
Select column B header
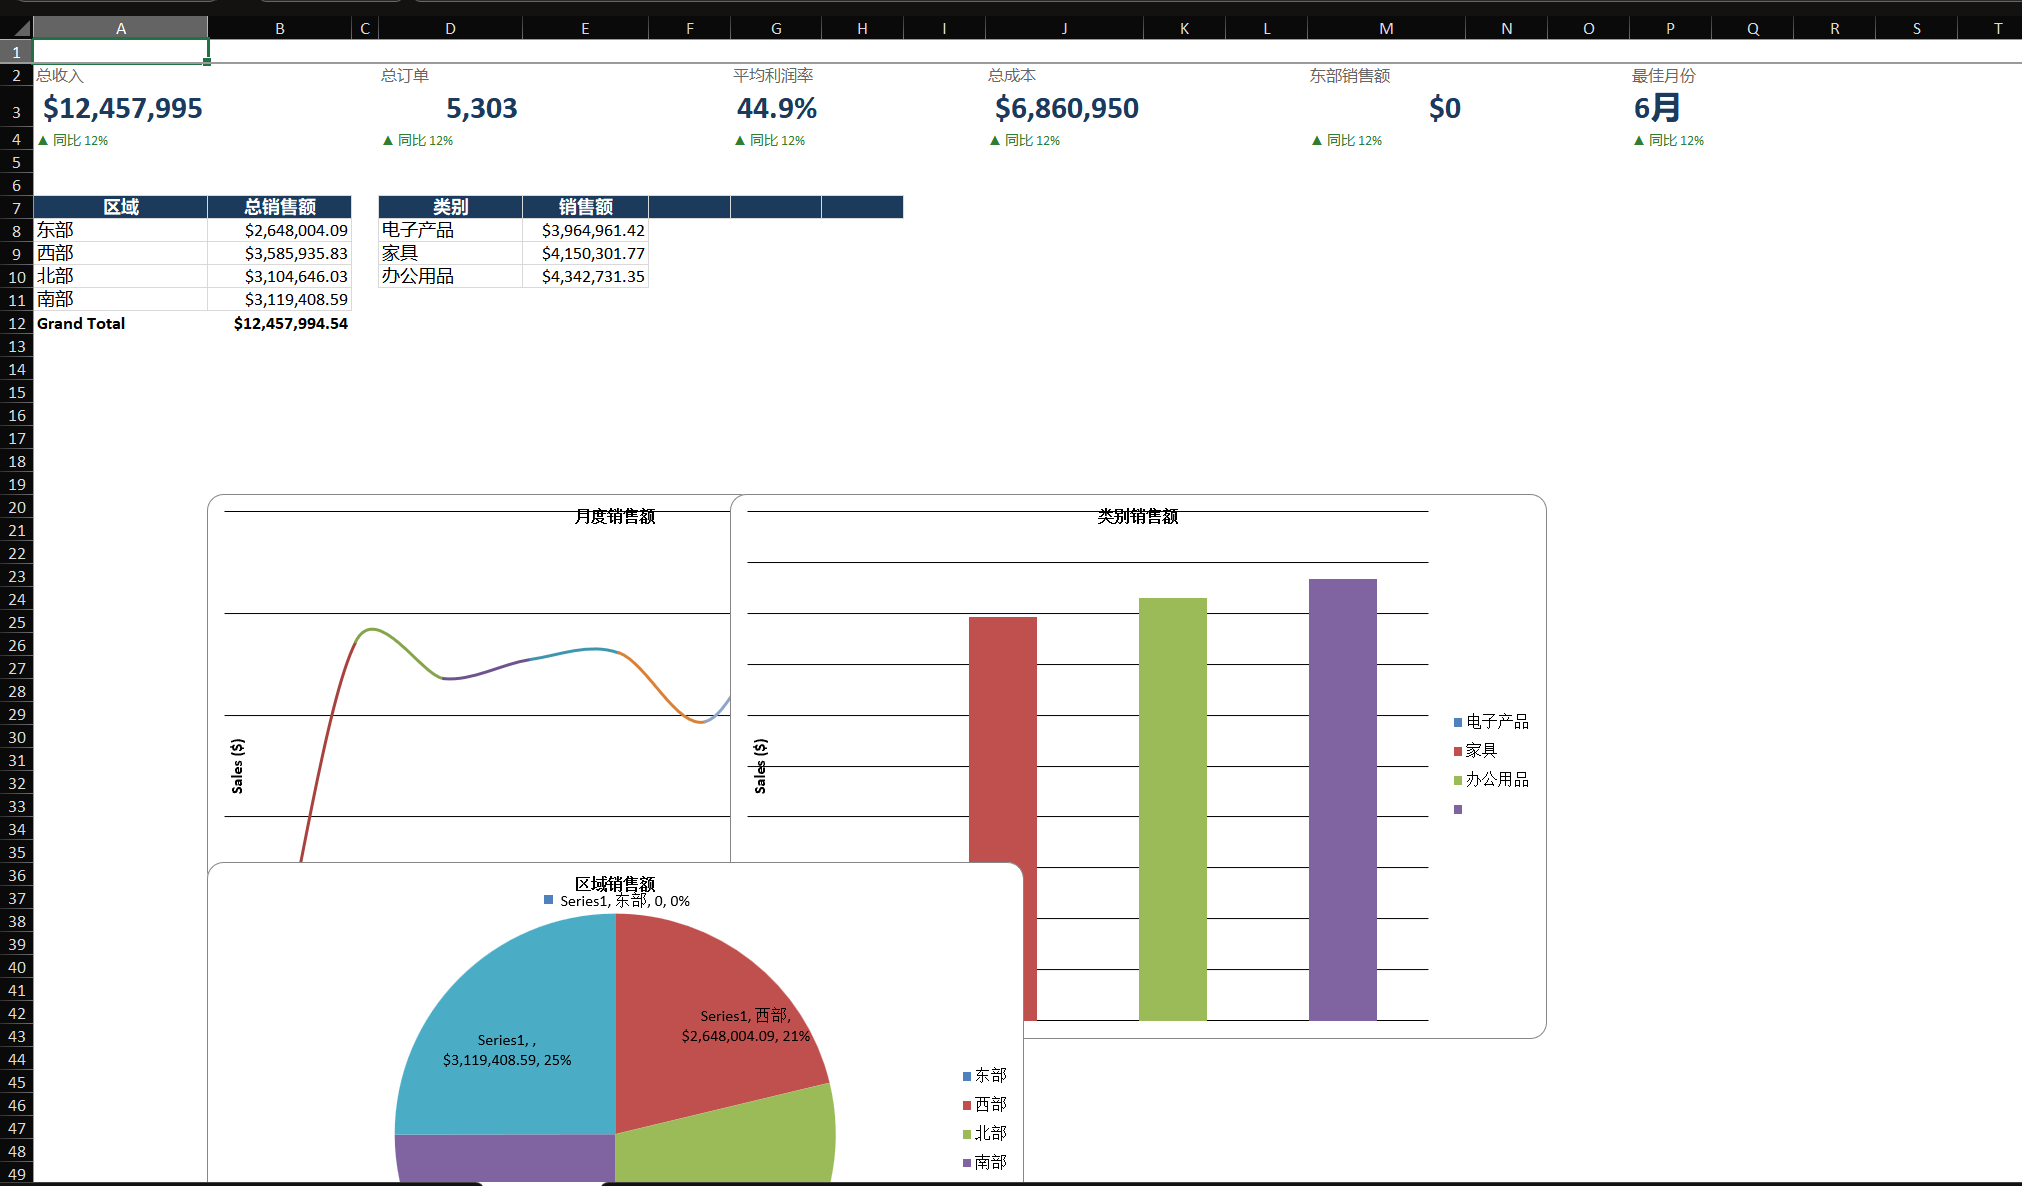point(280,28)
